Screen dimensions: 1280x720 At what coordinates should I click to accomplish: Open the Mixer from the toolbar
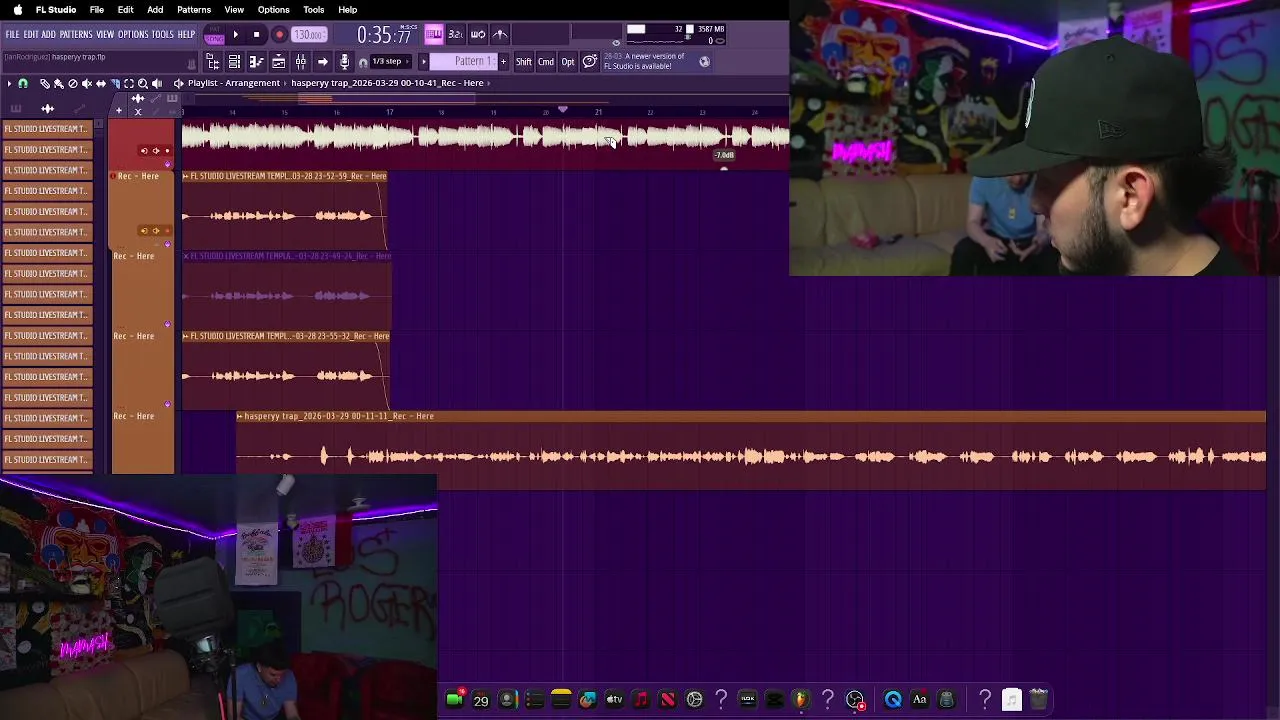click(x=300, y=62)
